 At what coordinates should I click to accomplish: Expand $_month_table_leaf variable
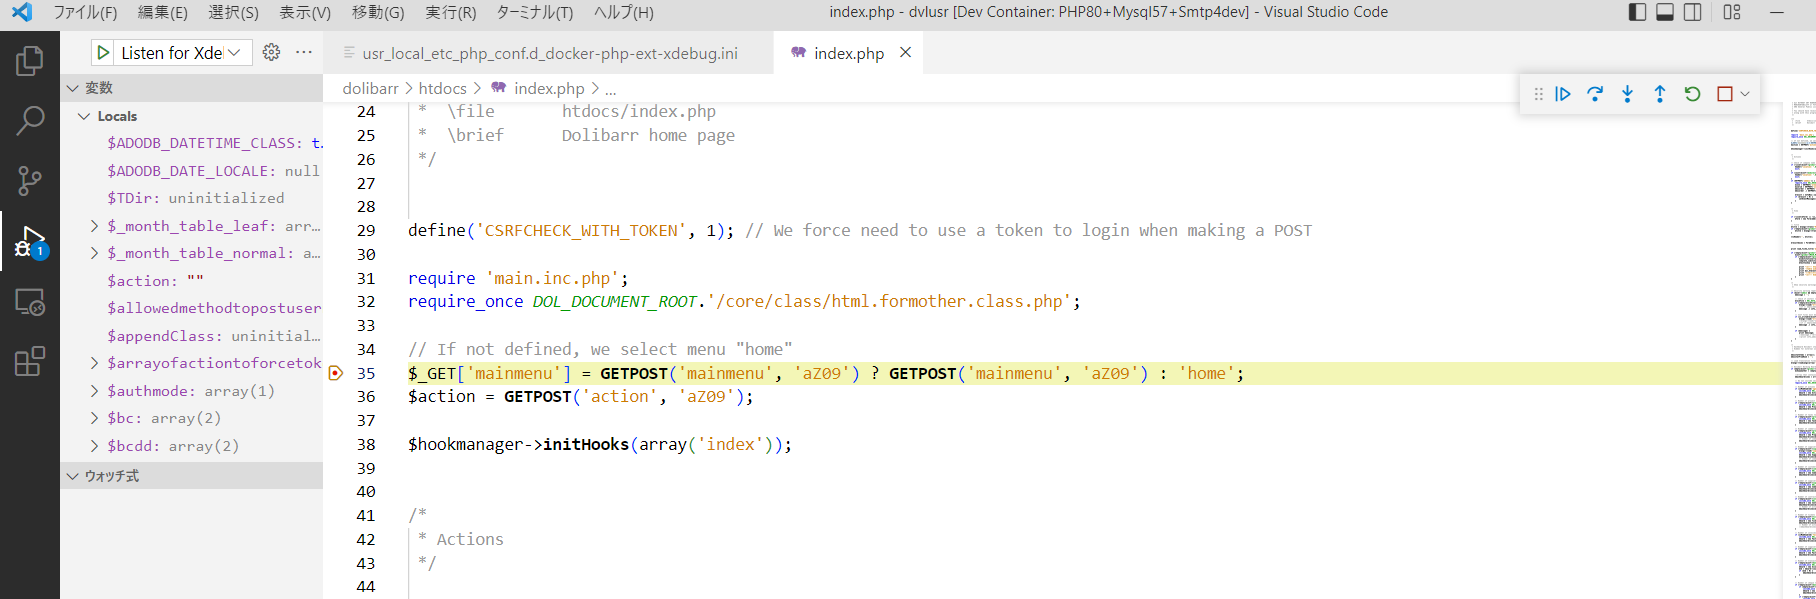click(94, 226)
